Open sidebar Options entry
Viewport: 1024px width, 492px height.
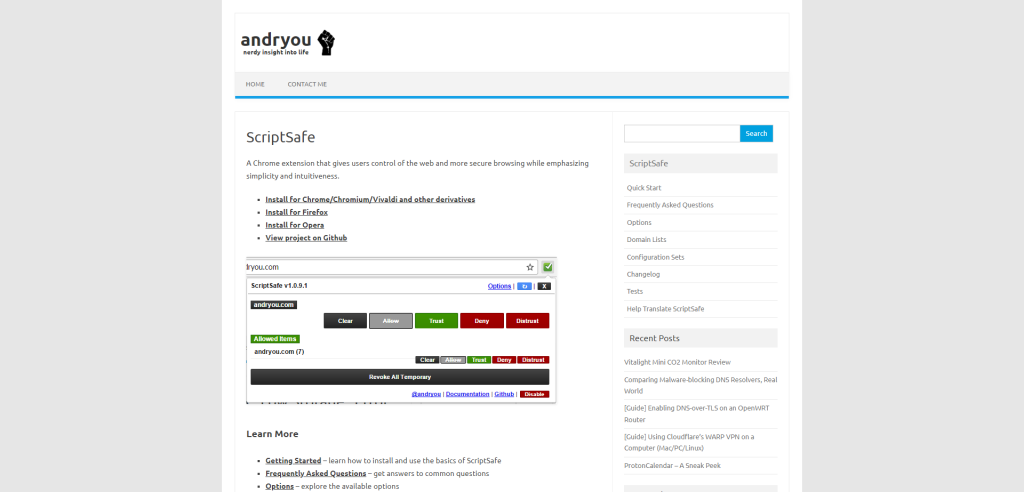coord(639,222)
